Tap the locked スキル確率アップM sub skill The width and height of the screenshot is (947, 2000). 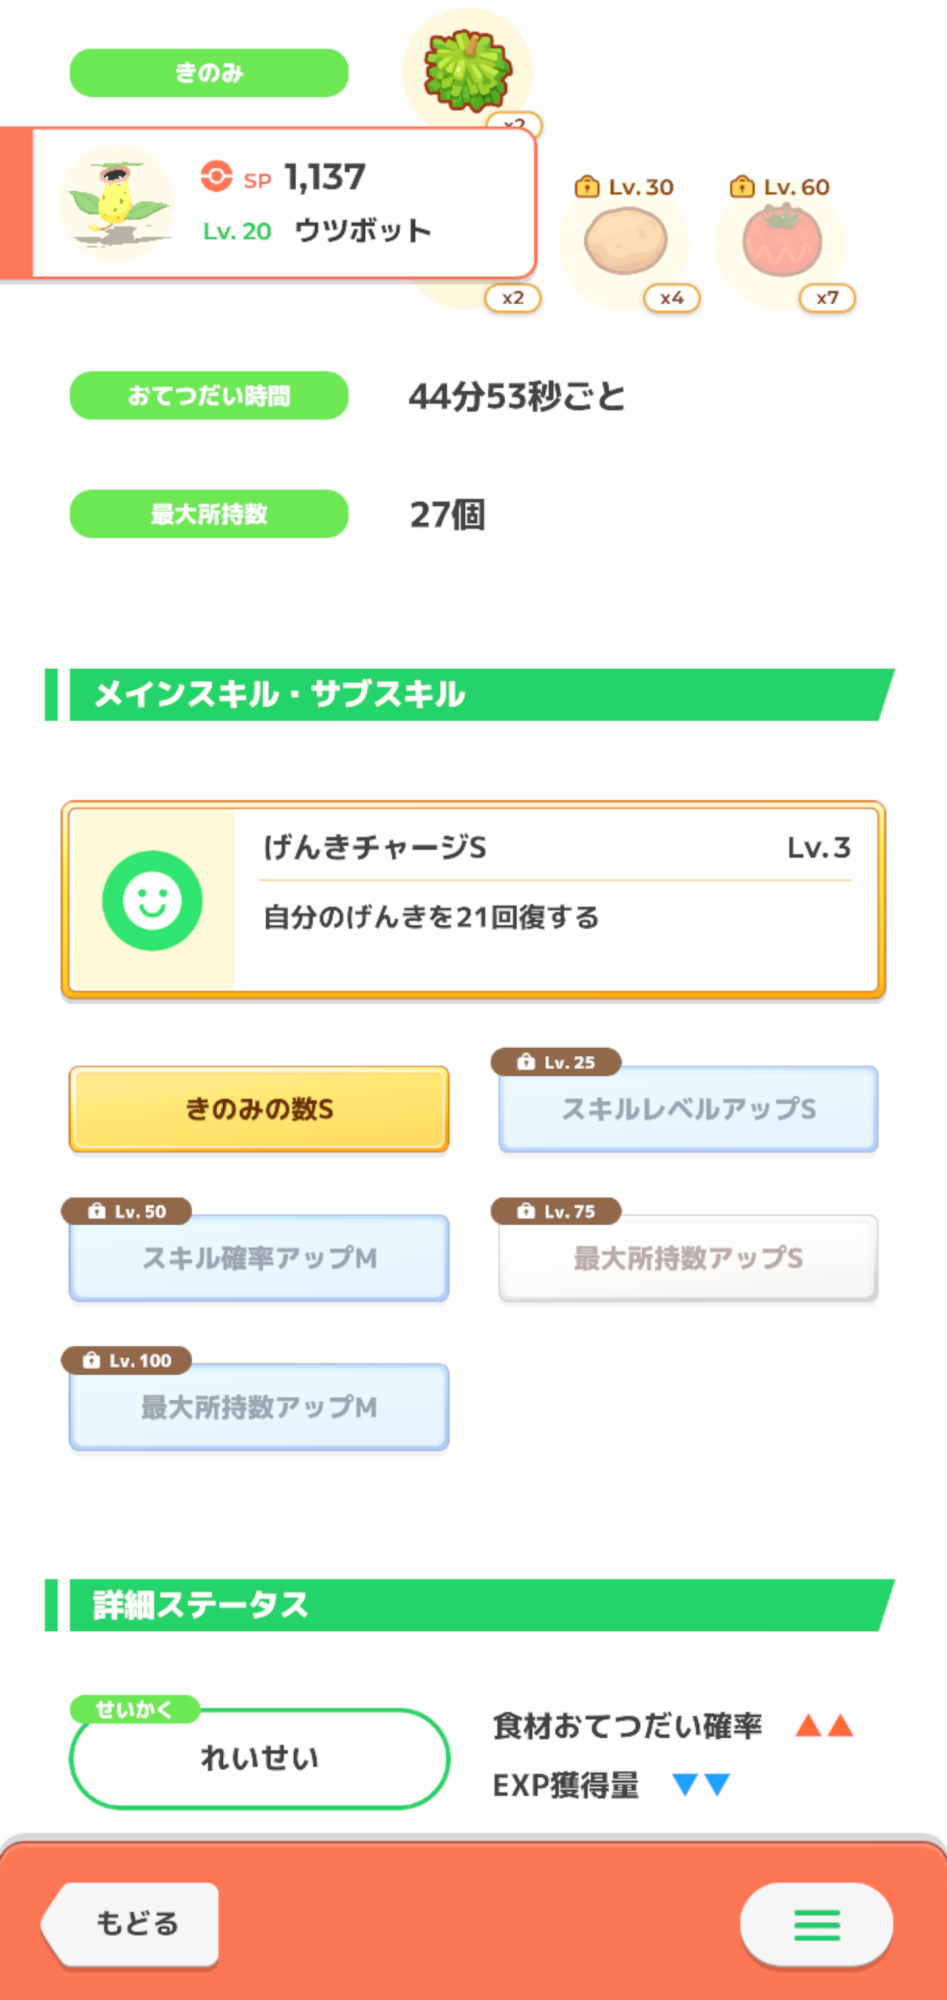[259, 1258]
